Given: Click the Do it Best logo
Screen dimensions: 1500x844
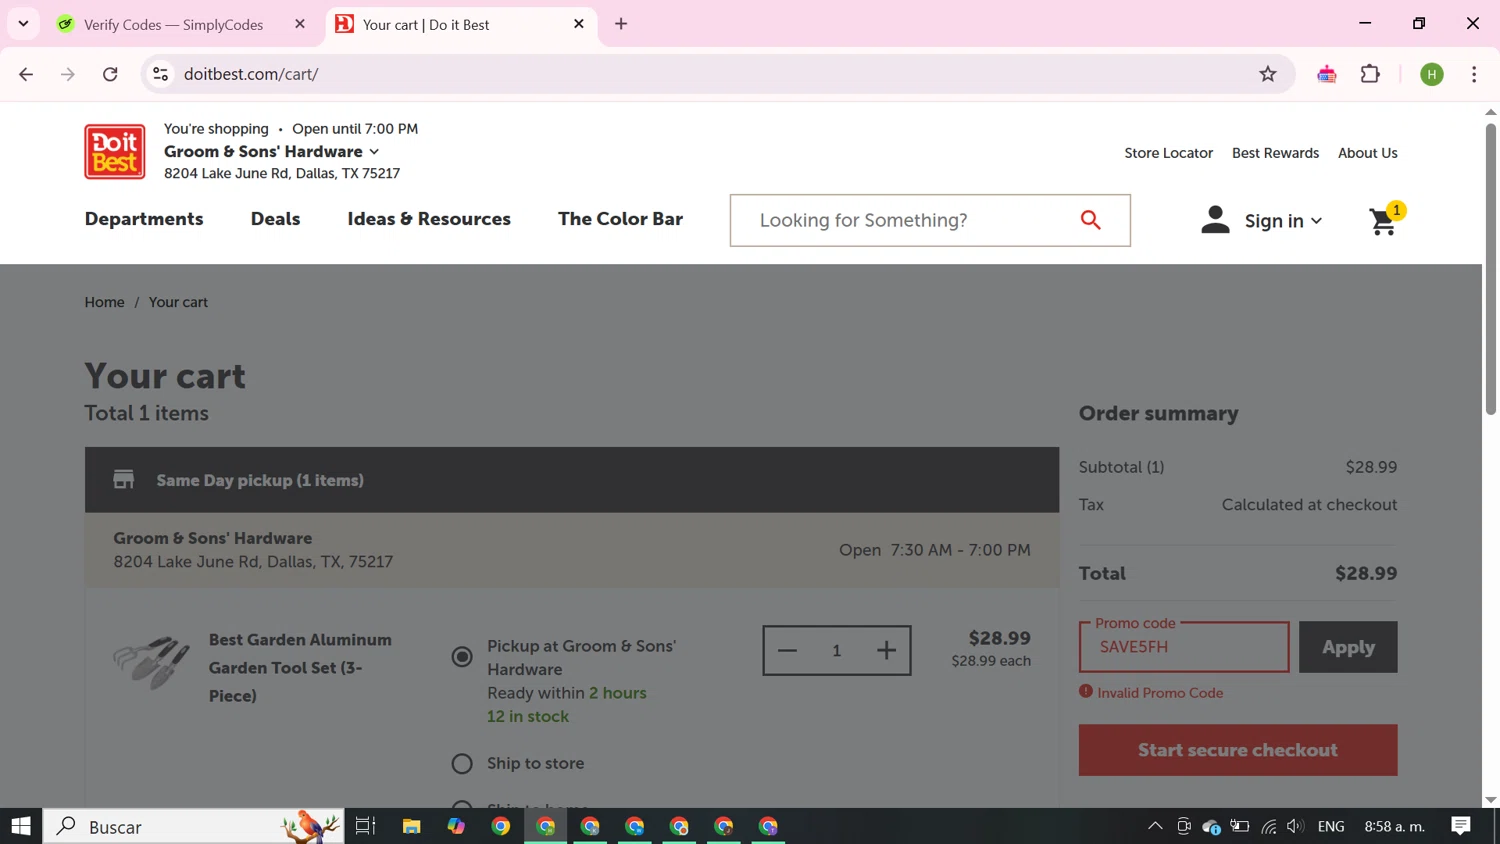Looking at the screenshot, I should [115, 151].
